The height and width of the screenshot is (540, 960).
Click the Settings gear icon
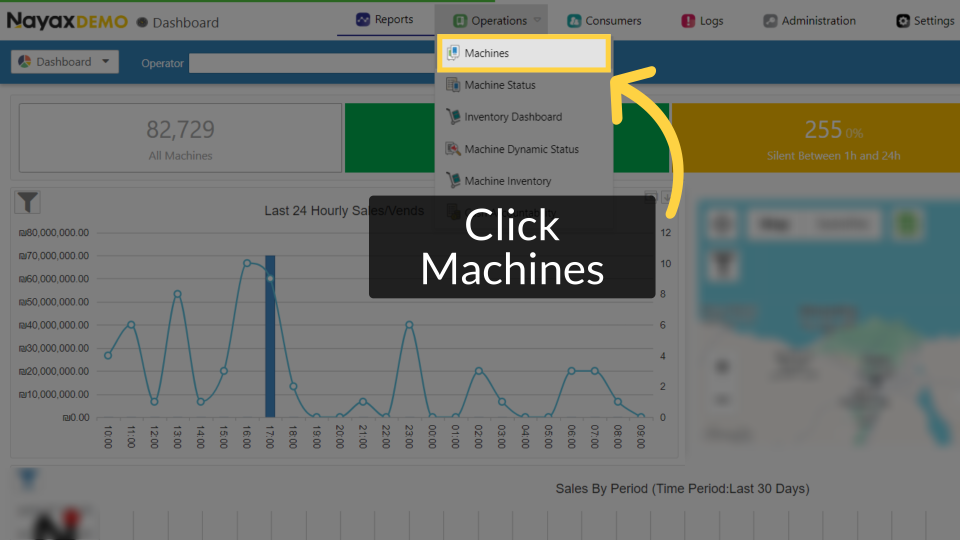pyautogui.click(x=903, y=20)
